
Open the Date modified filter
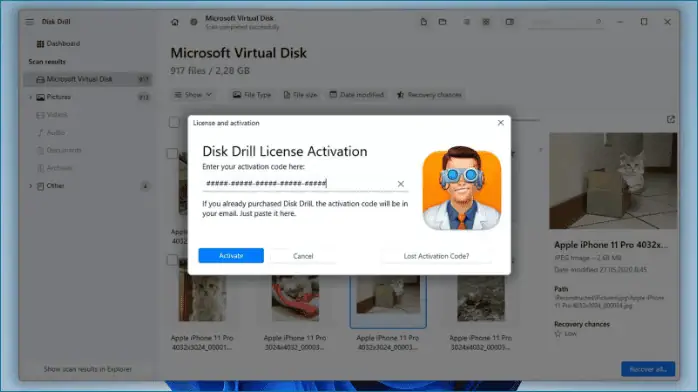click(x=357, y=95)
